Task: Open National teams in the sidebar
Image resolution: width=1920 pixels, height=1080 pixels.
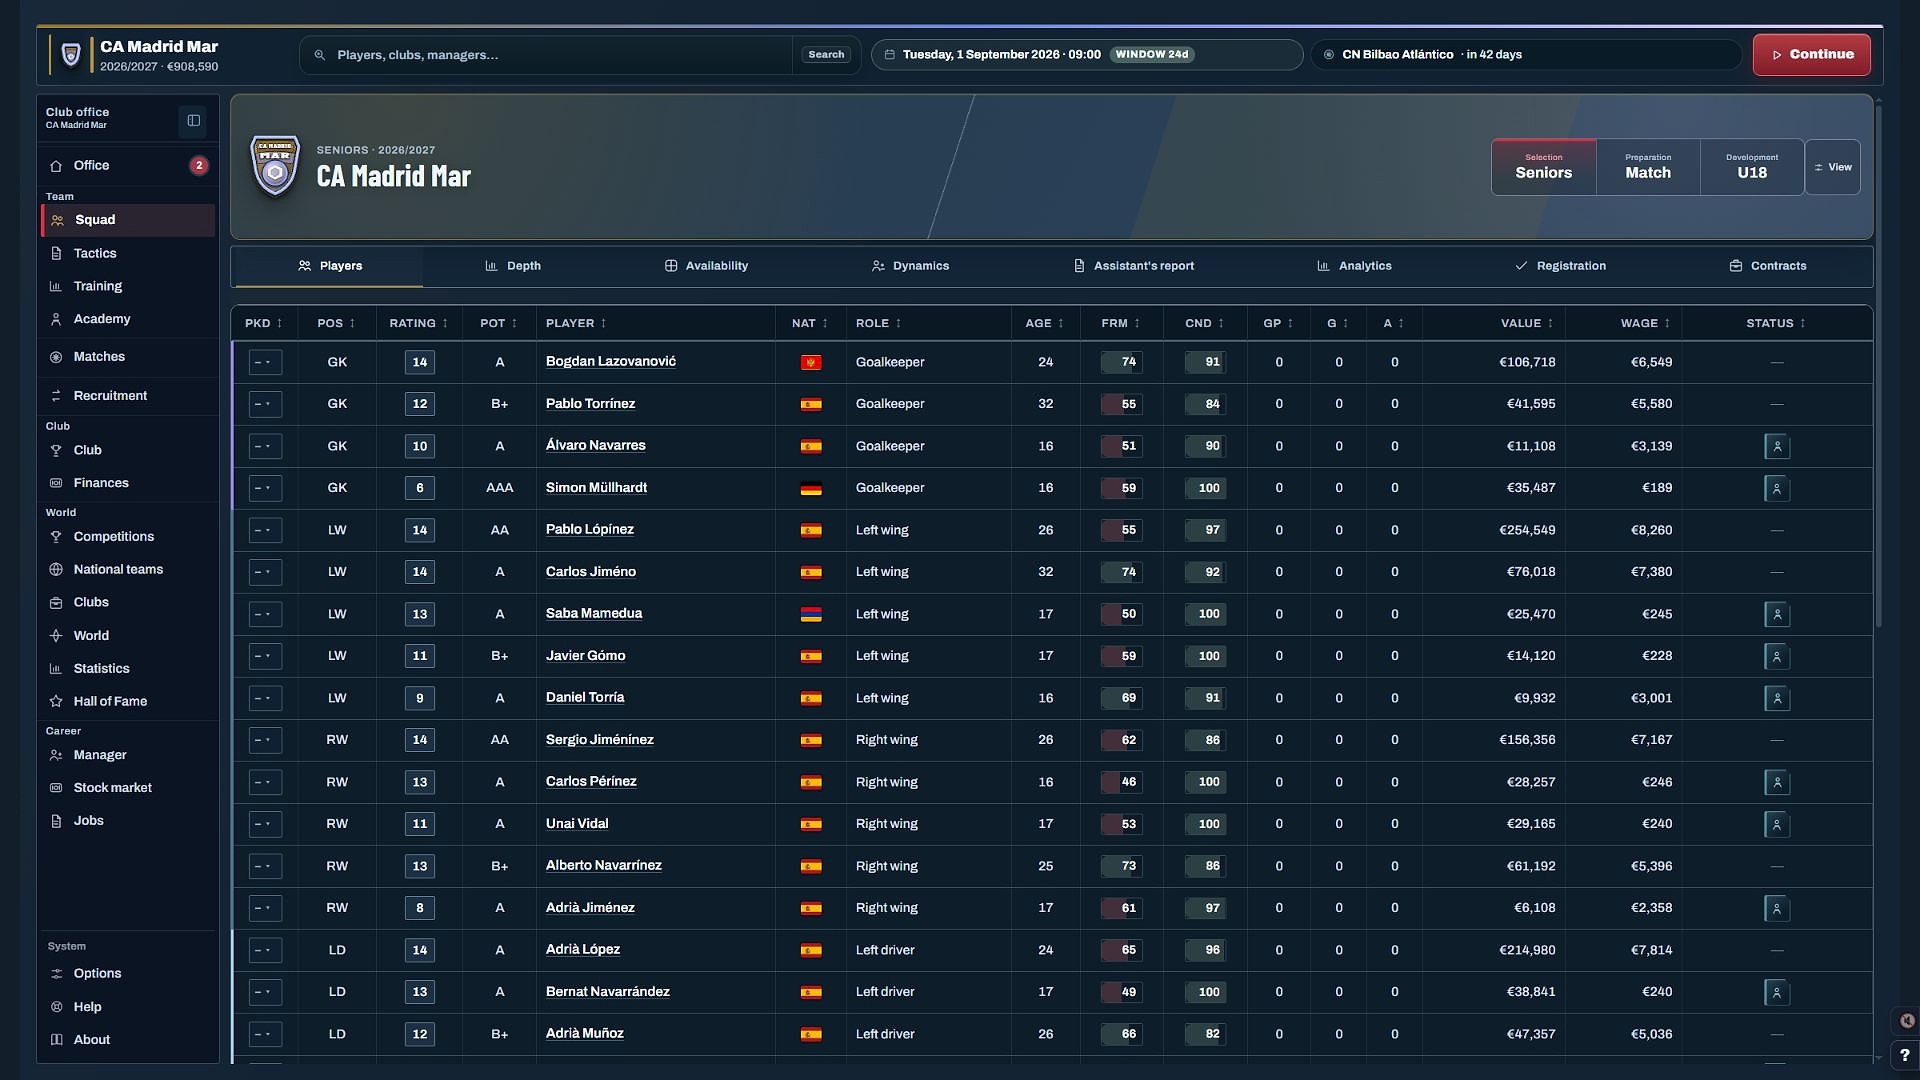Action: [x=128, y=570]
